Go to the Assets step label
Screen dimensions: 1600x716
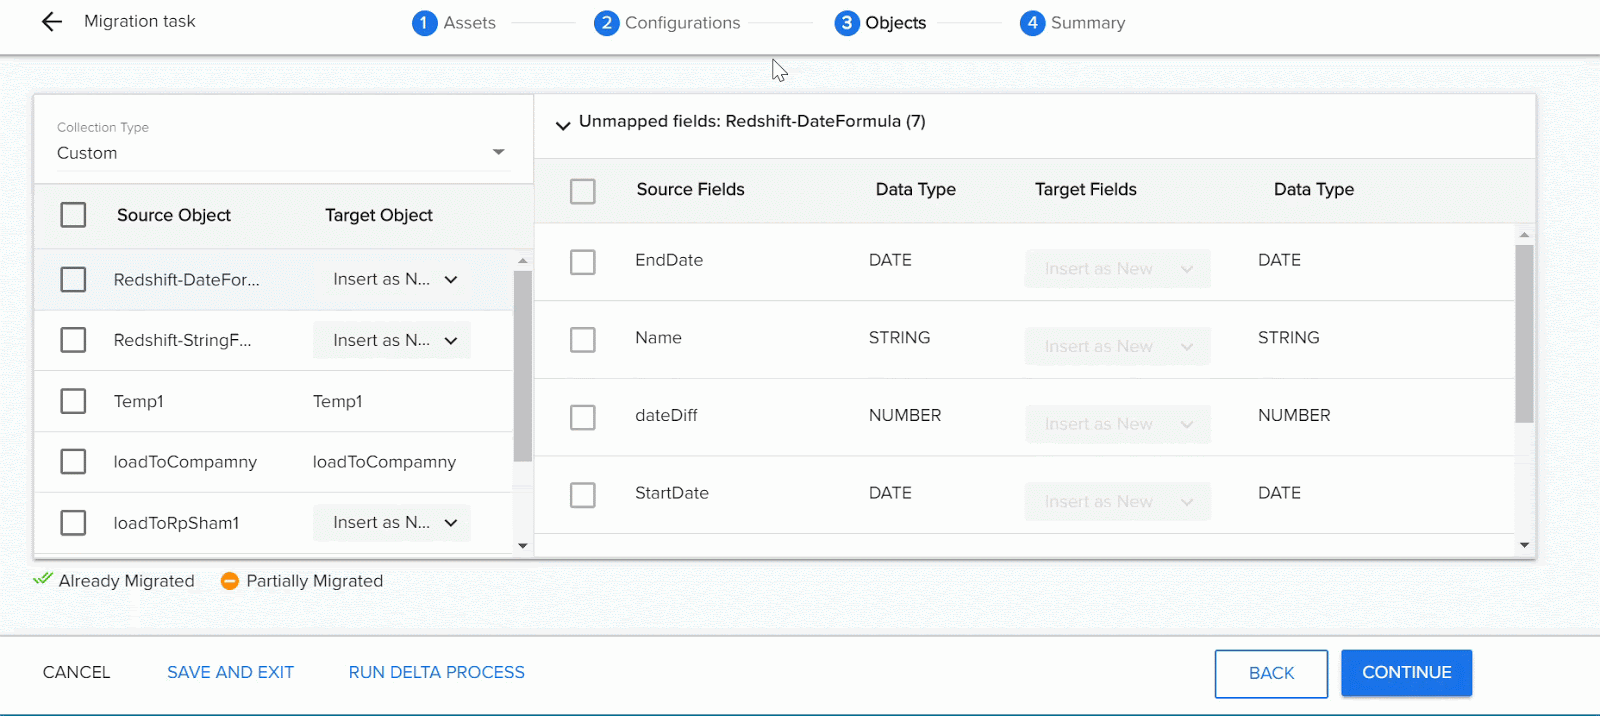(469, 23)
